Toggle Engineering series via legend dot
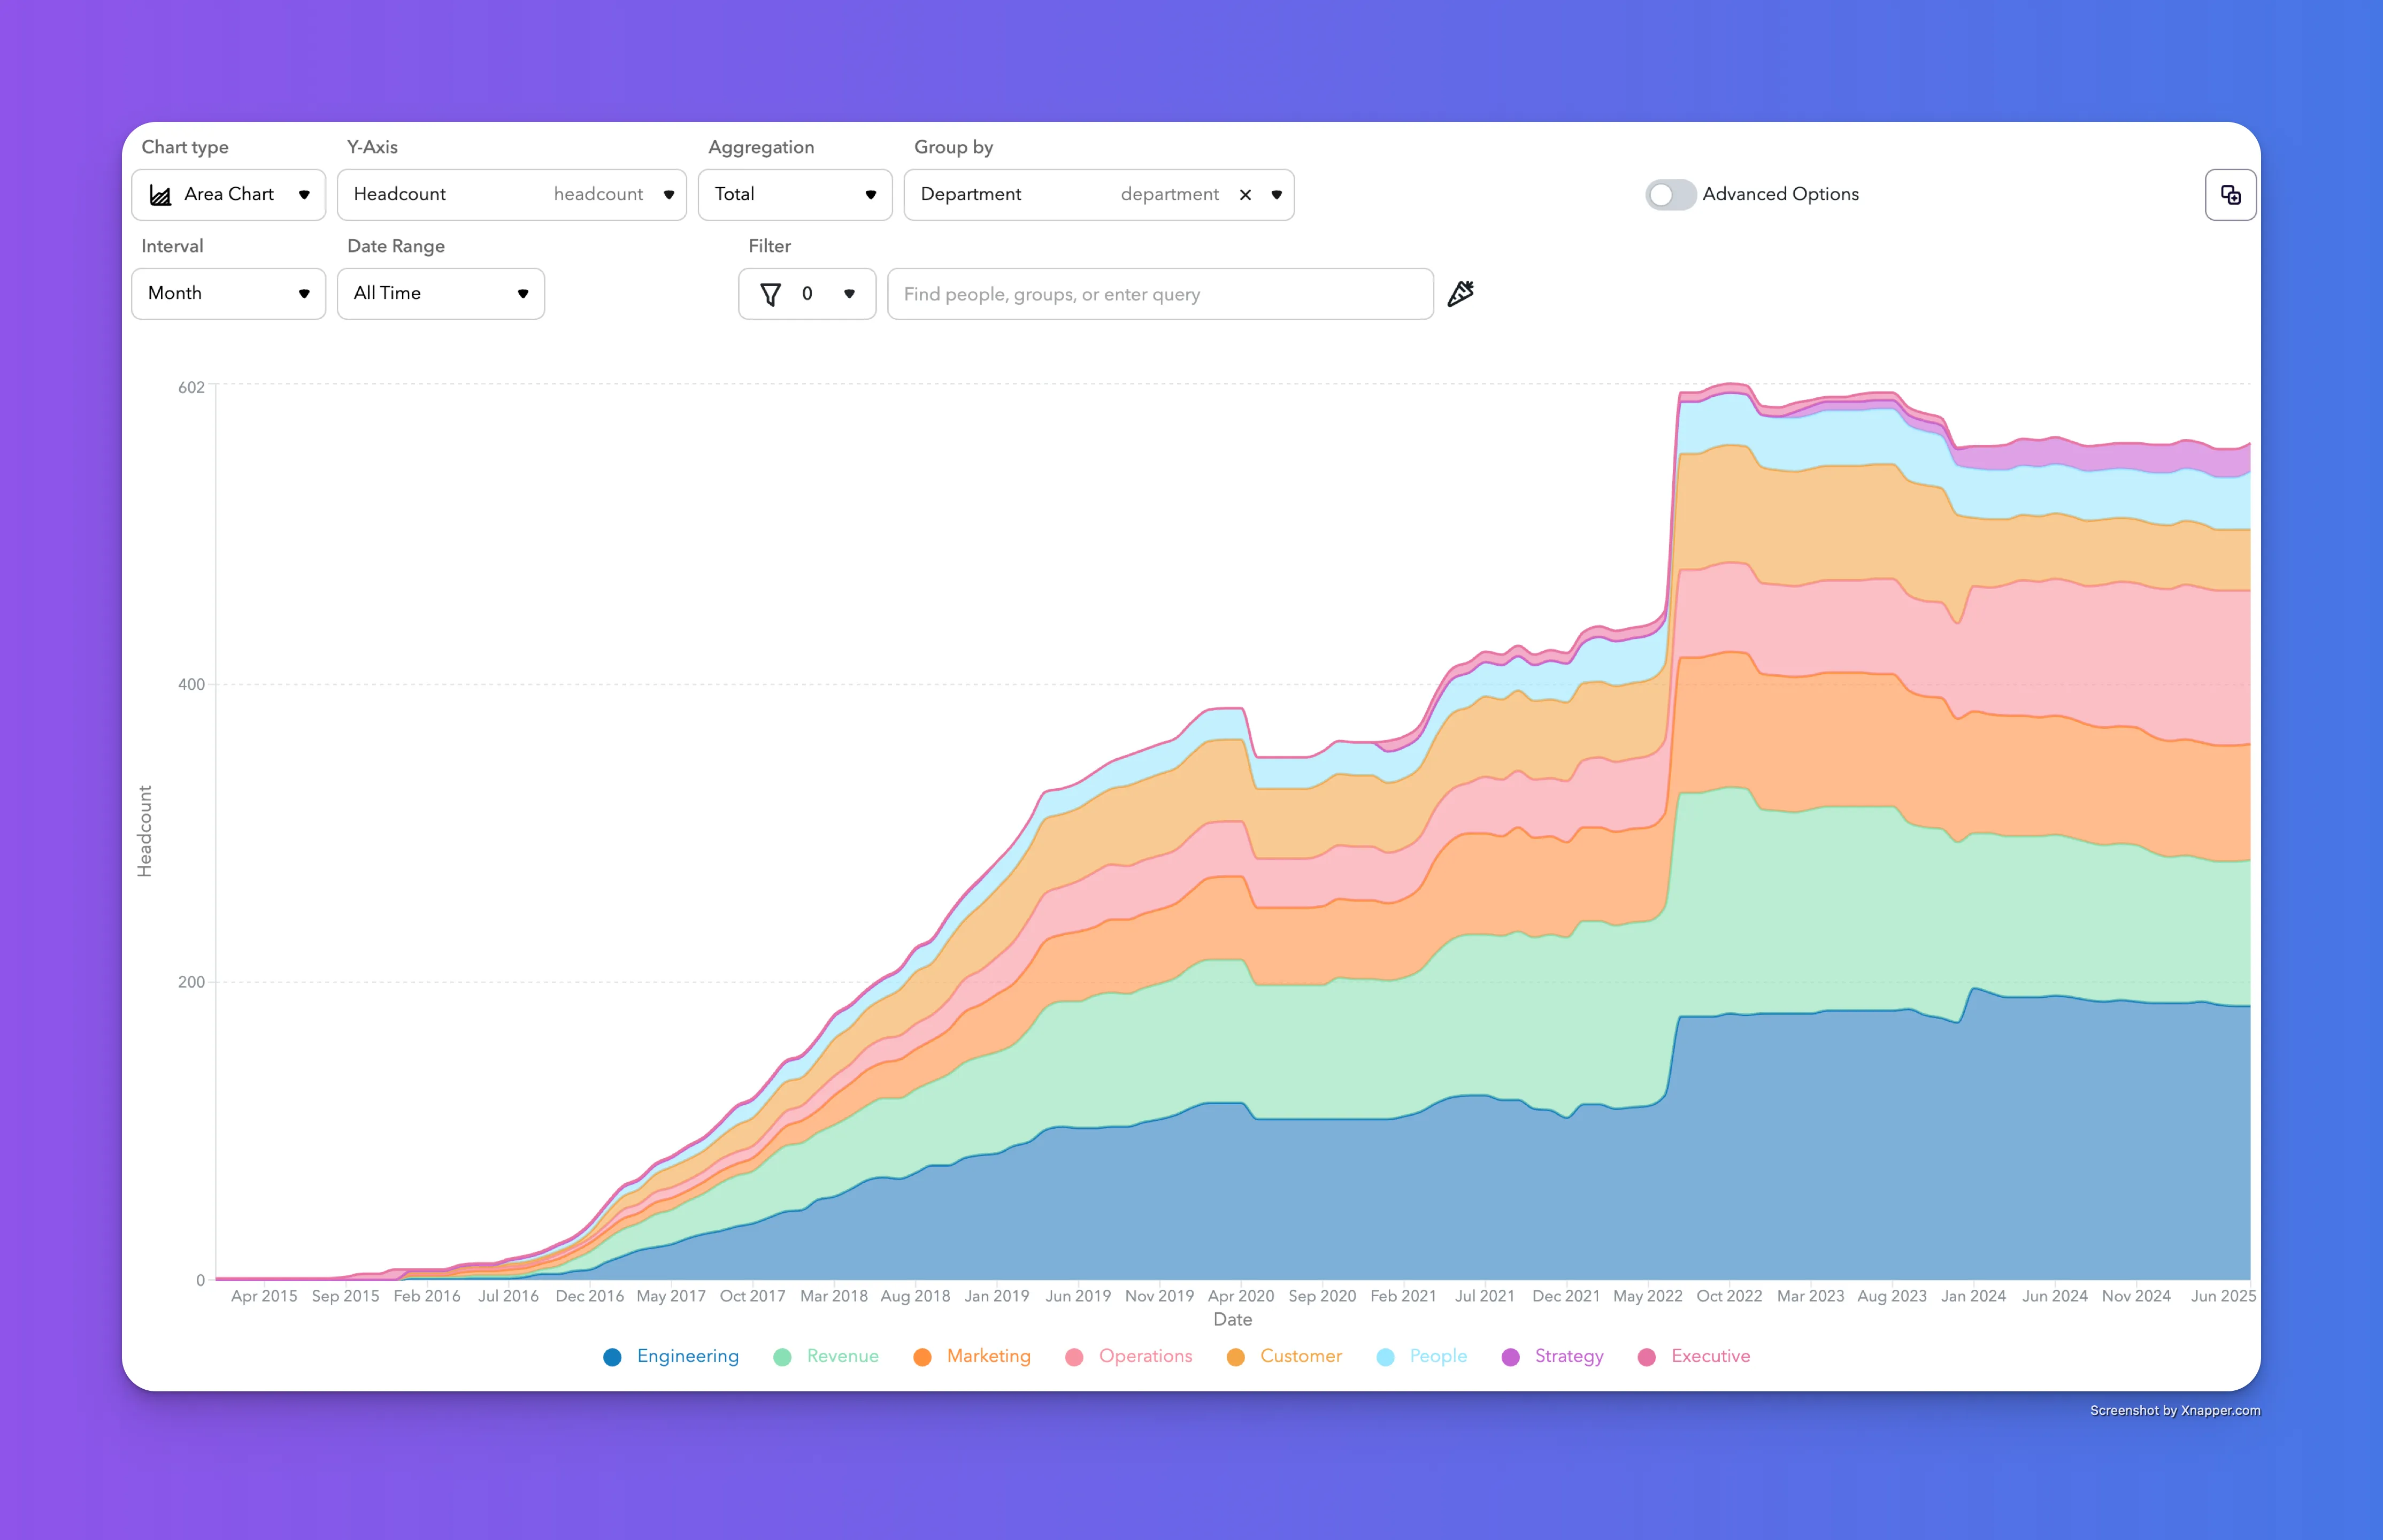Viewport: 2383px width, 1540px height. click(x=612, y=1357)
